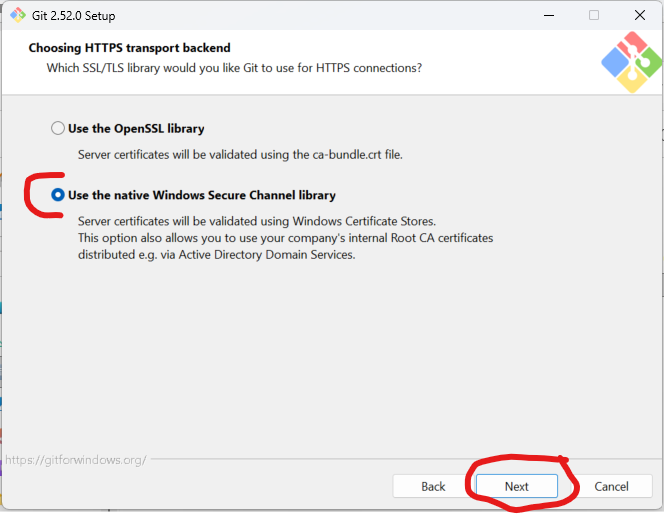Viewport: 664px width, 514px height.
Task: Click the 'Choosing HTTPS transport backend' heading
Action: tap(130, 48)
